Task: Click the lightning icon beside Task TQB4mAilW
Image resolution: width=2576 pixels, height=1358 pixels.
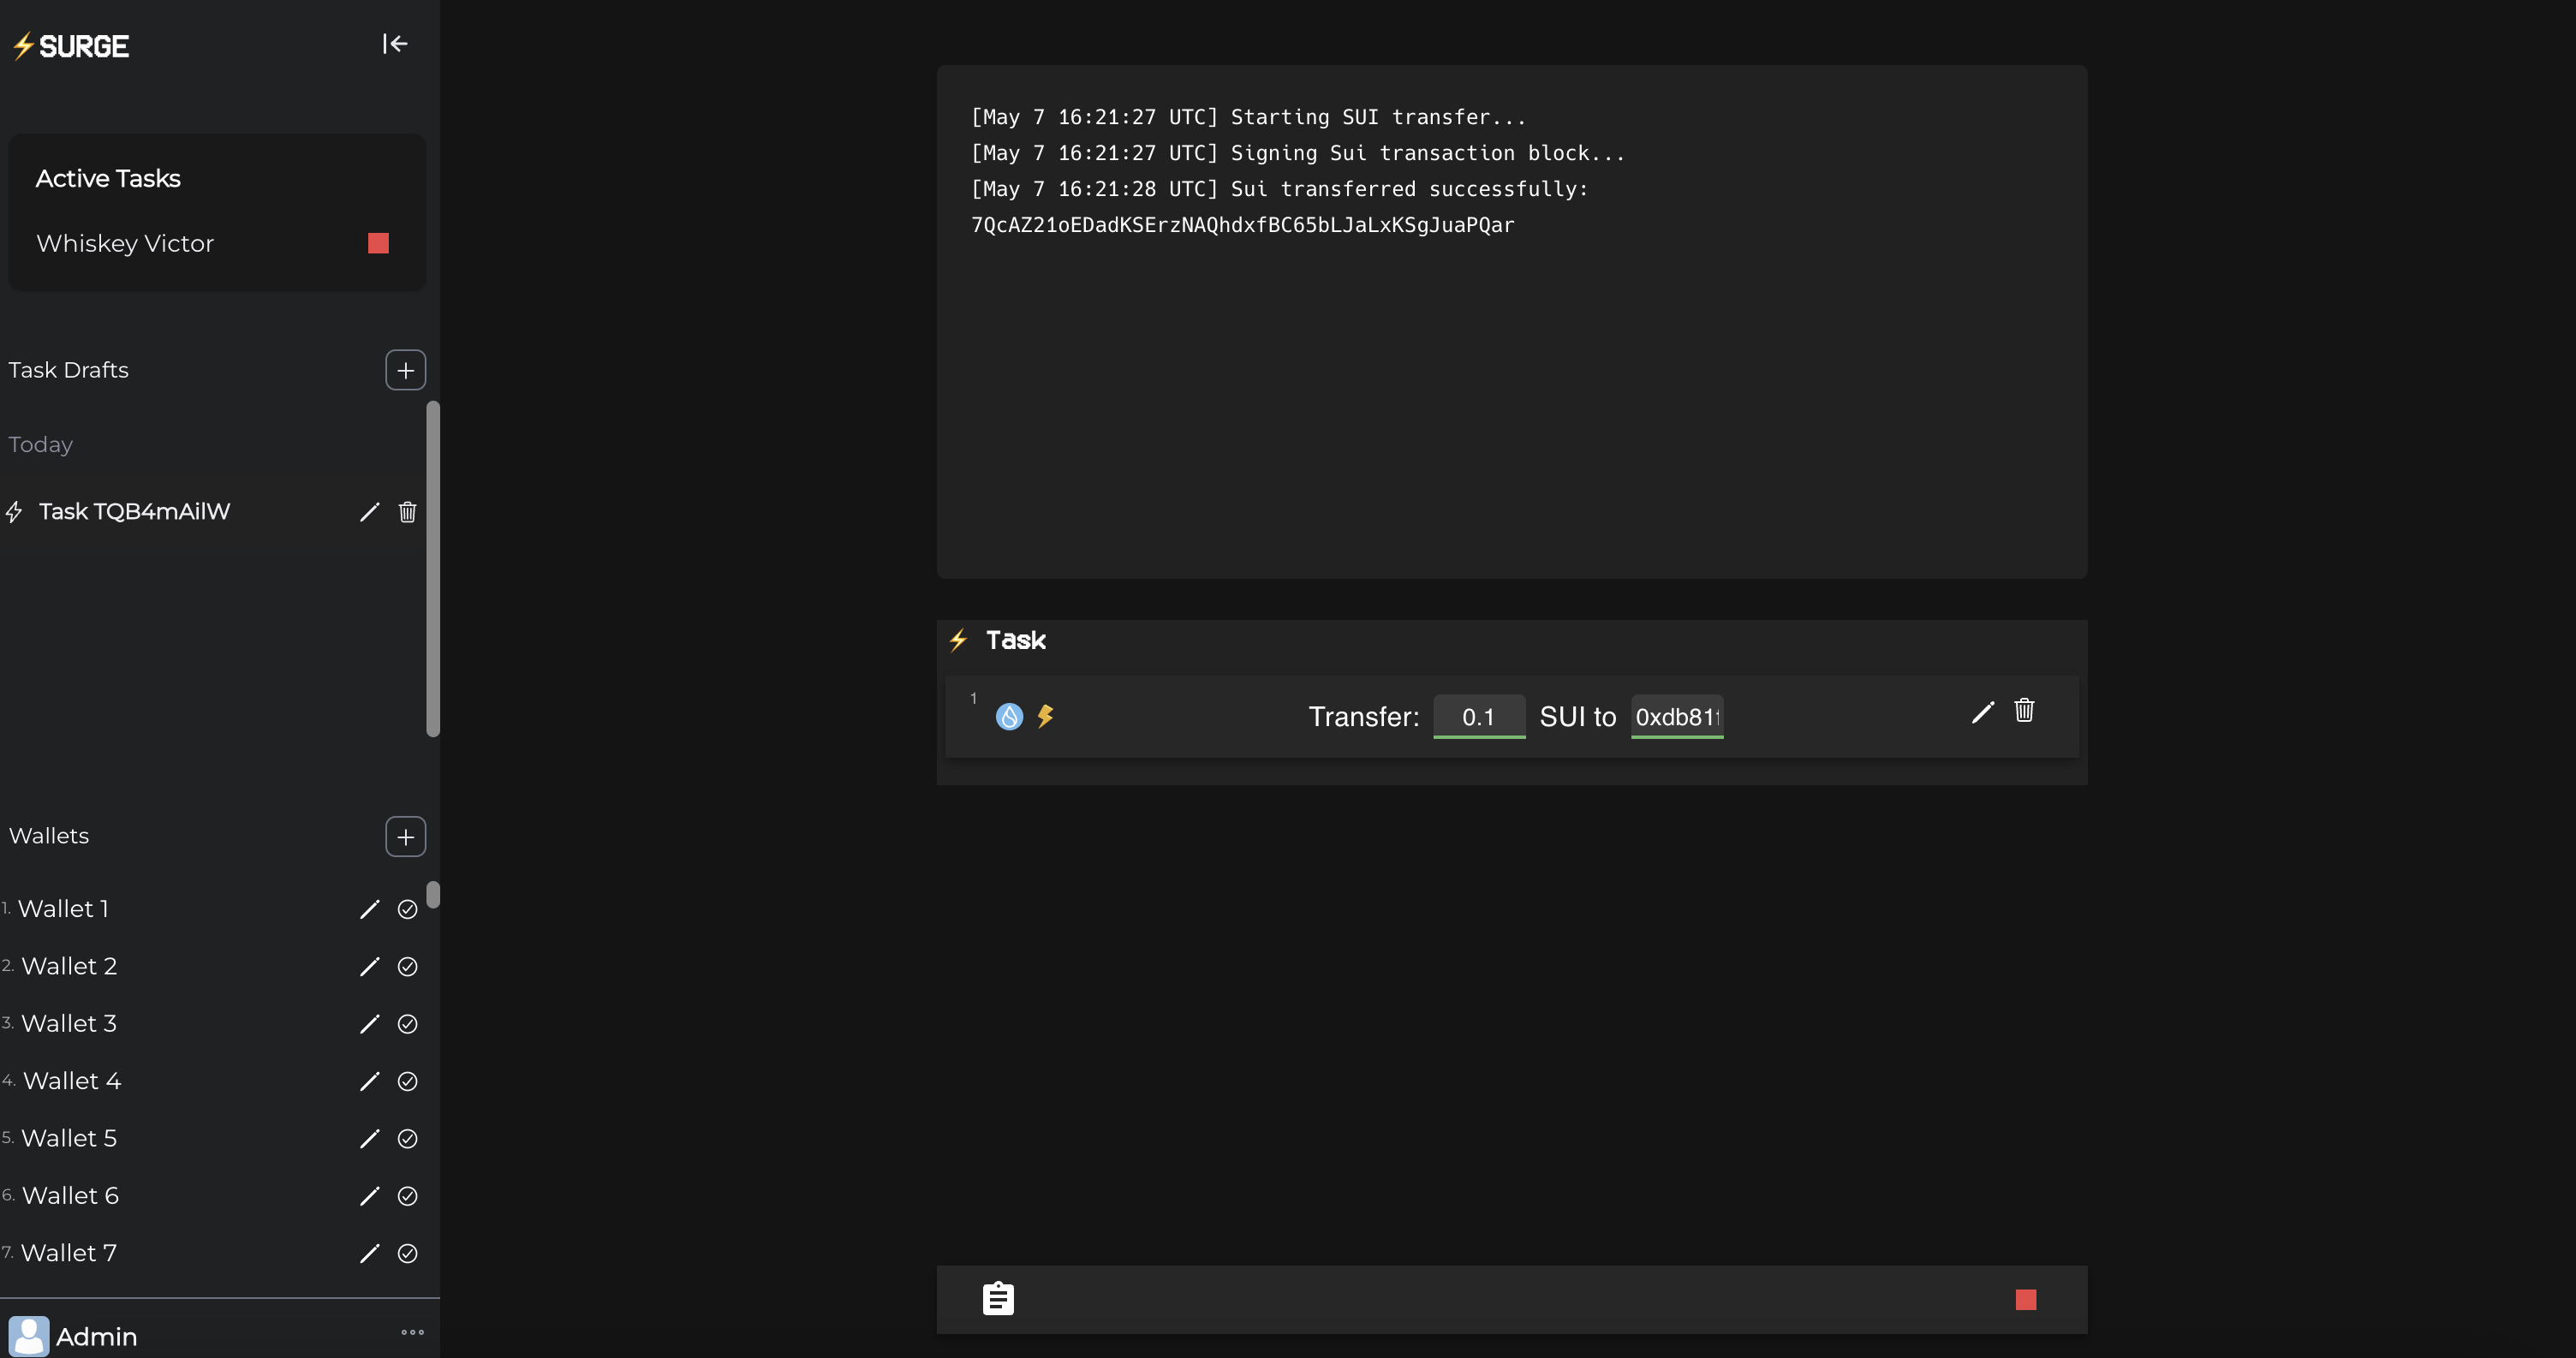Action: (14, 511)
